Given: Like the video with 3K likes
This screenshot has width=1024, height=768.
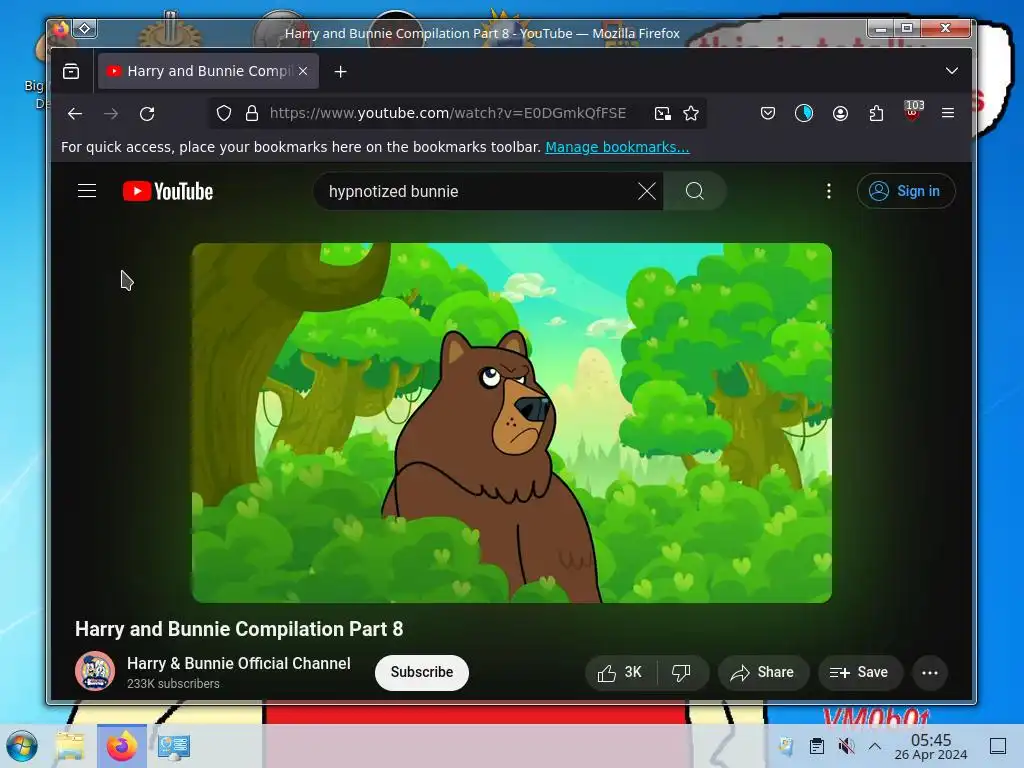Looking at the screenshot, I should pyautogui.click(x=620, y=673).
